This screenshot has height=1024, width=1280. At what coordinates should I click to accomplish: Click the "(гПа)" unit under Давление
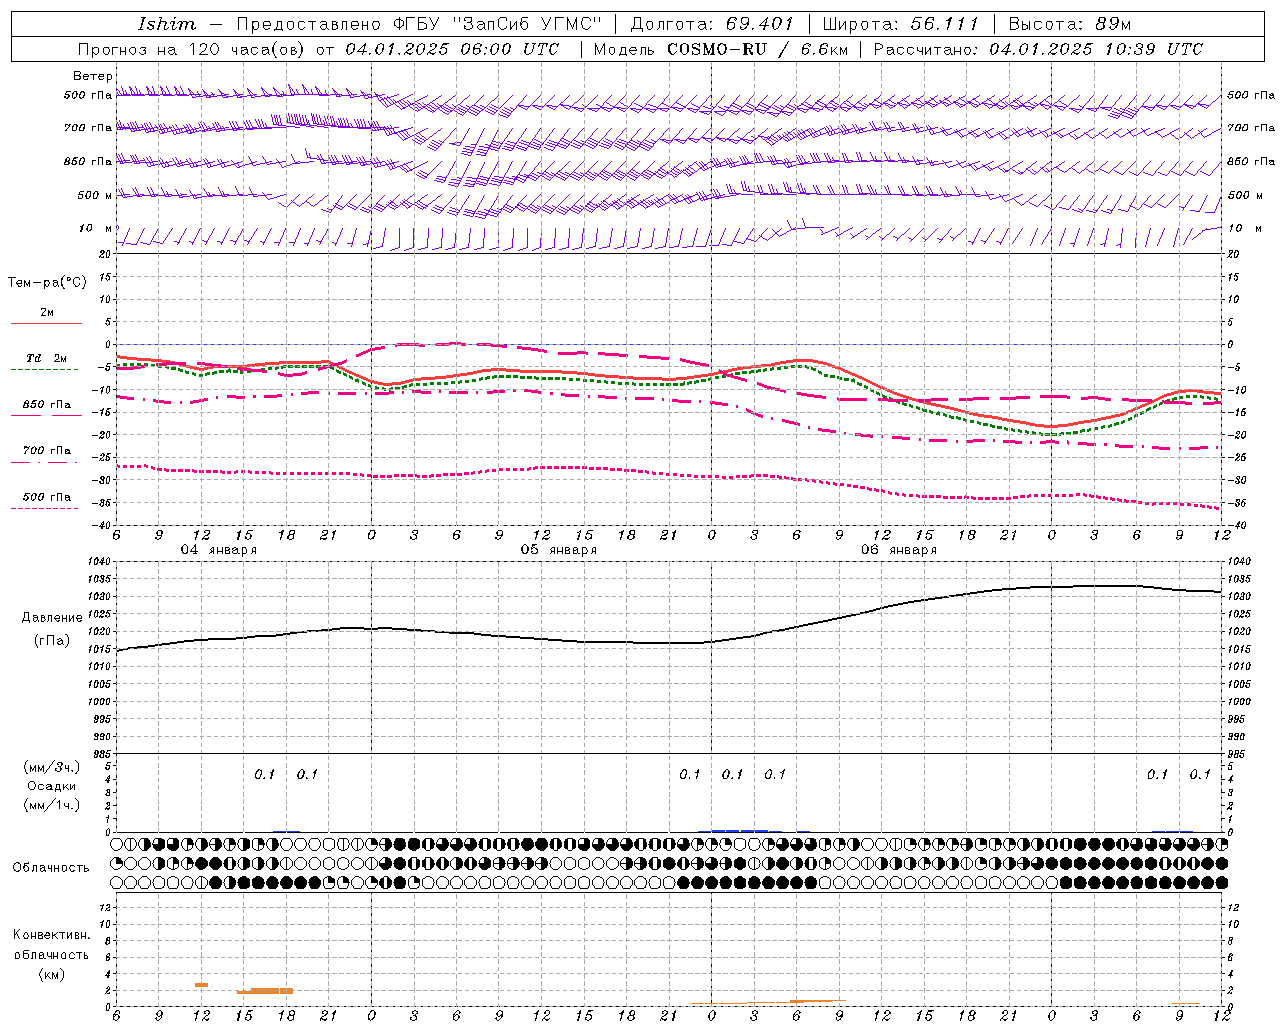click(51, 640)
